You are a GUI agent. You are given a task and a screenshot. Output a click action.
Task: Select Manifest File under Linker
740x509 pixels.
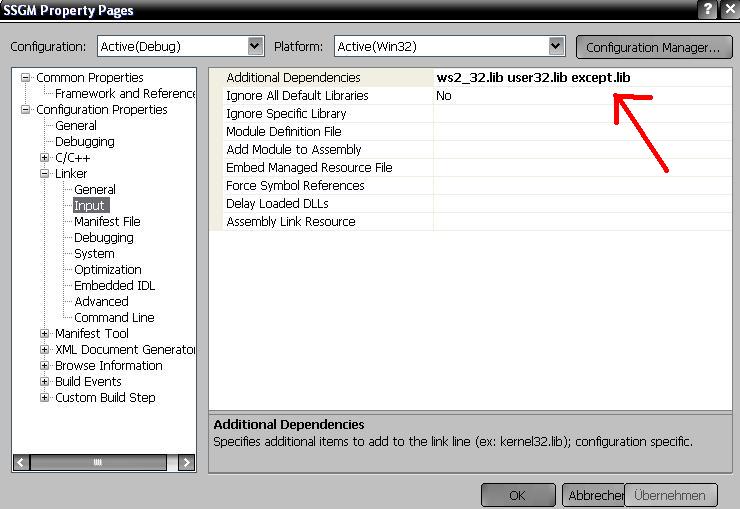107,222
